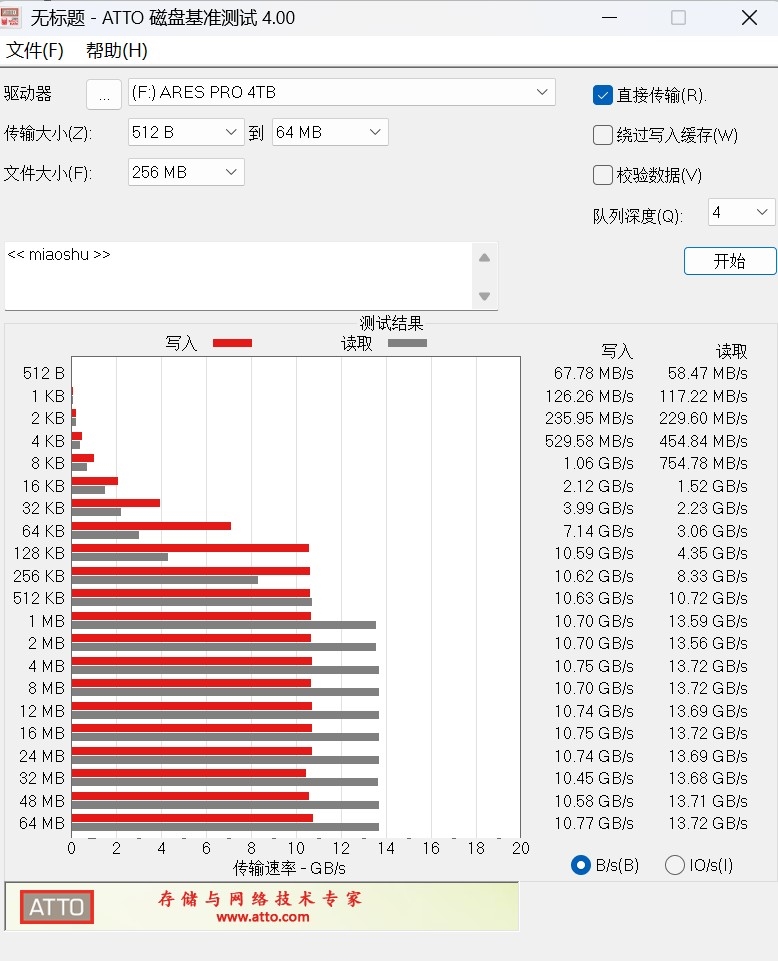
Task: Enable the 校验数据(V) checkbox
Action: pyautogui.click(x=603, y=175)
